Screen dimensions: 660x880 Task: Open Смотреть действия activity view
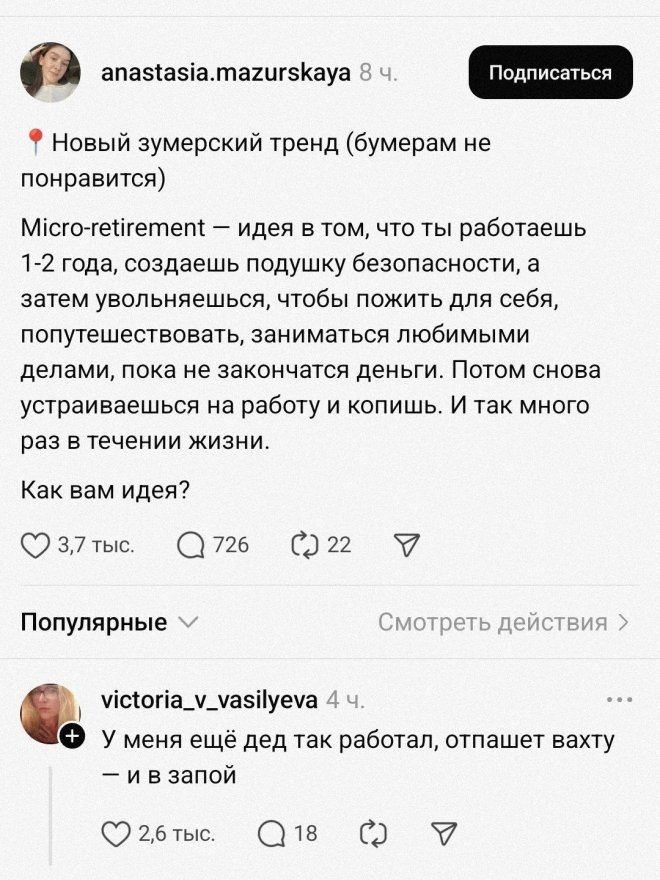point(503,623)
